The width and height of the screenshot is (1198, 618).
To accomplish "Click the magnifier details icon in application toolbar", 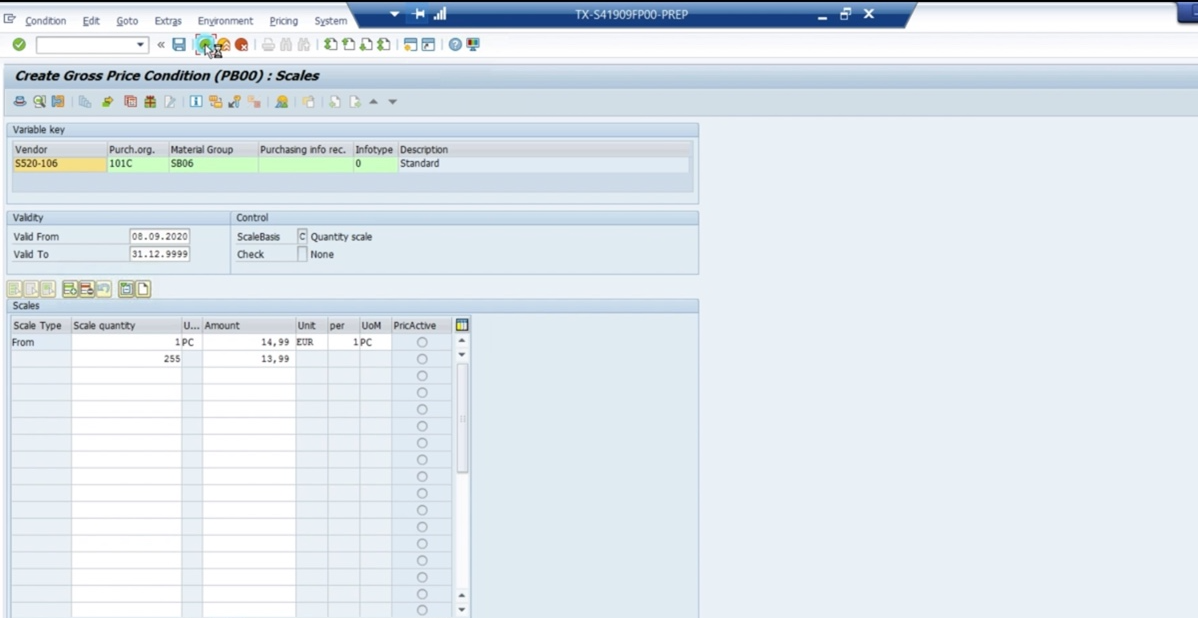I will coord(39,102).
